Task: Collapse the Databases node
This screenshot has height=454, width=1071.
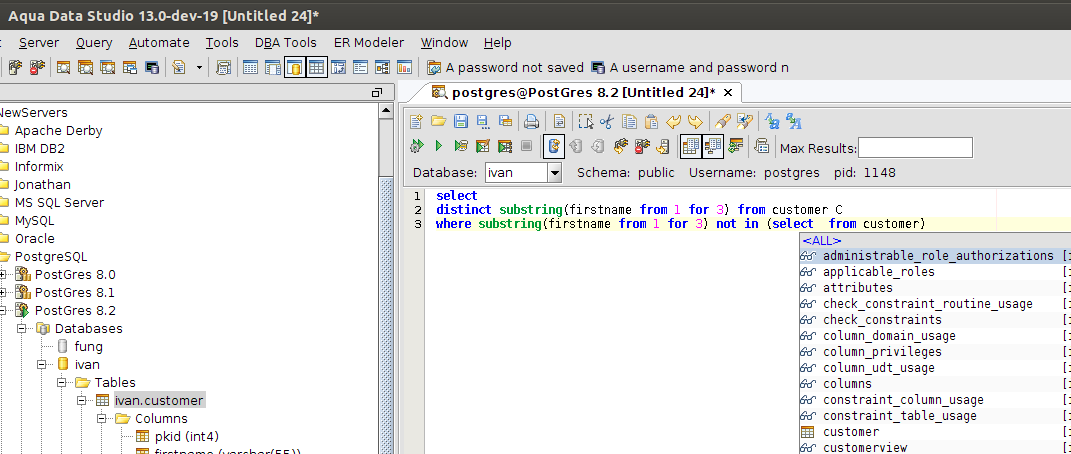Action: click(x=22, y=328)
